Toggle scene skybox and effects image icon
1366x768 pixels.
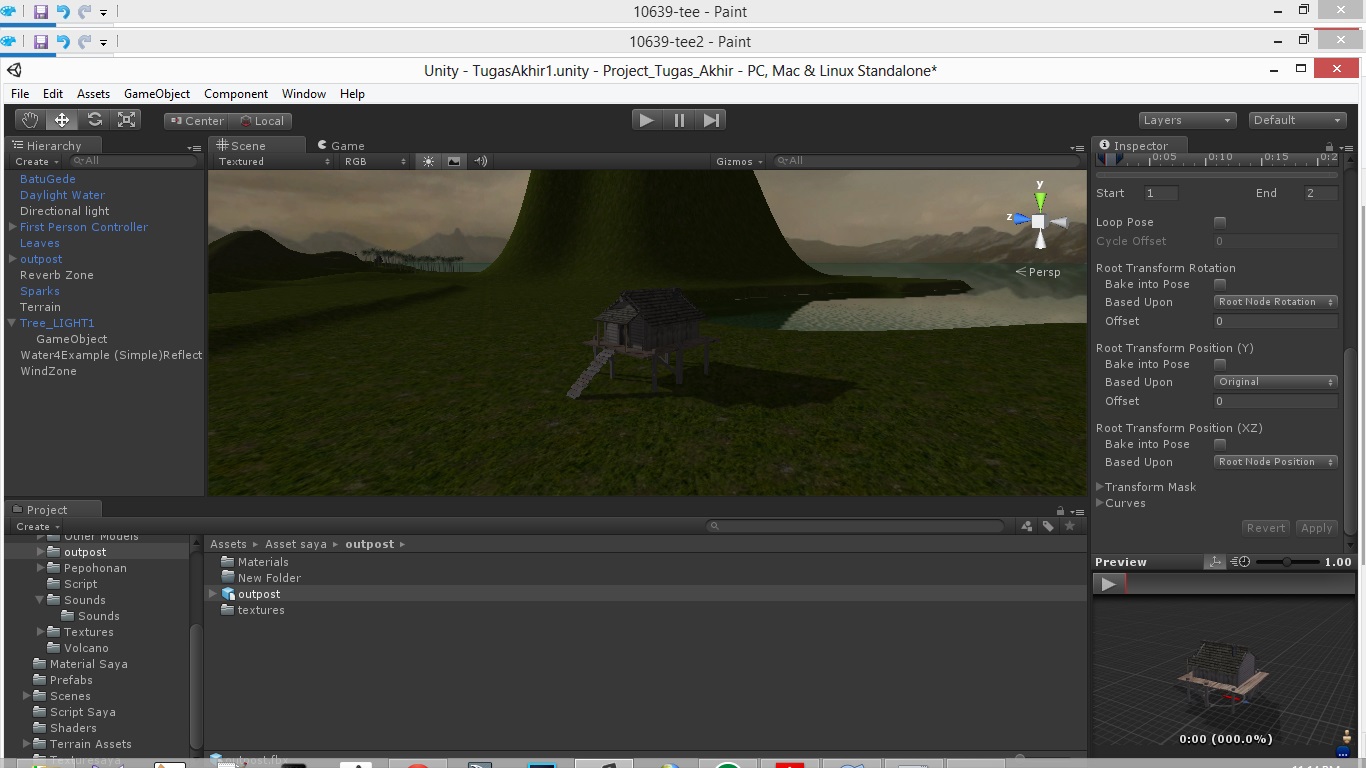pos(454,161)
